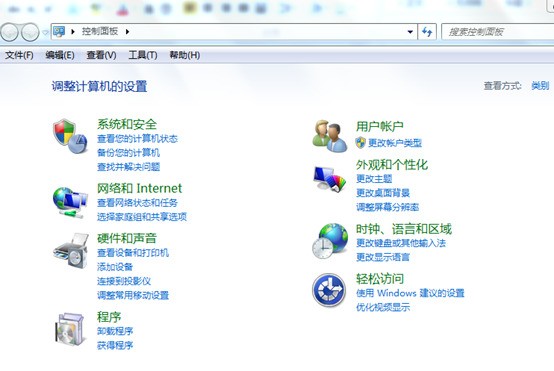The image size is (554, 371).
Task: Click 调整常用移动设置 link
Action: pyautogui.click(x=133, y=295)
